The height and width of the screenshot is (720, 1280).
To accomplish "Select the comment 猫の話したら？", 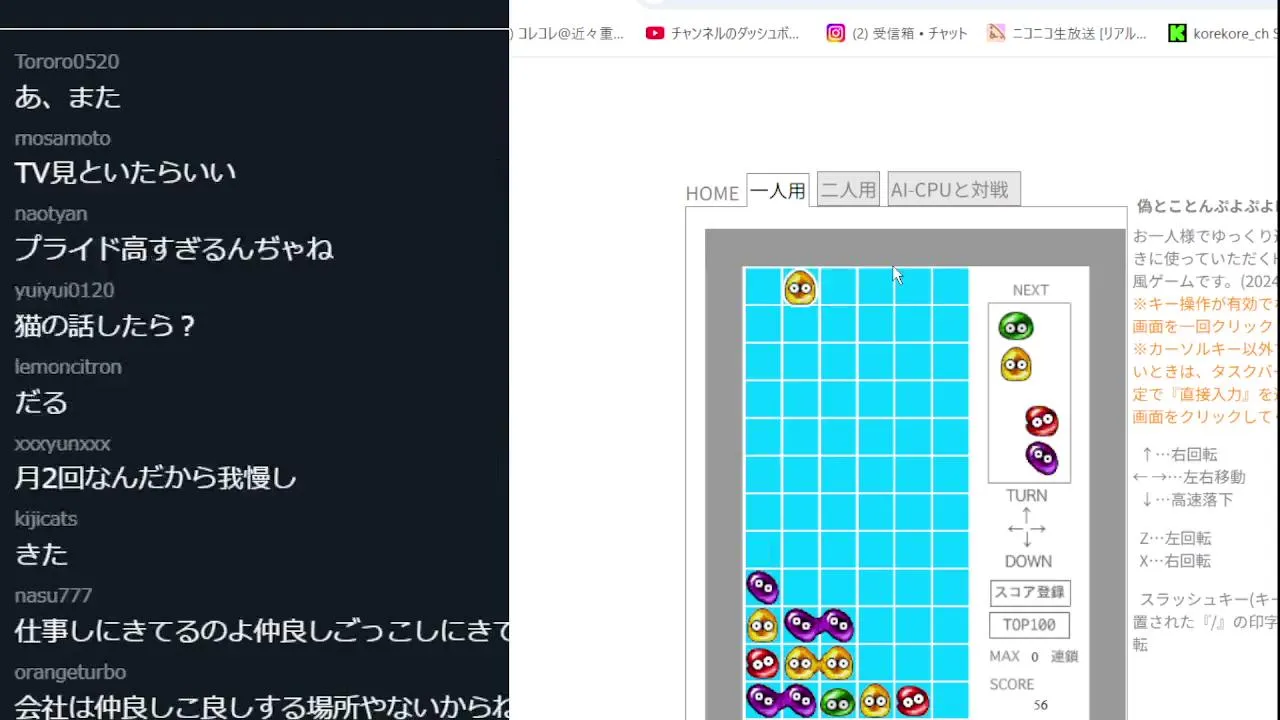I will [x=106, y=325].
